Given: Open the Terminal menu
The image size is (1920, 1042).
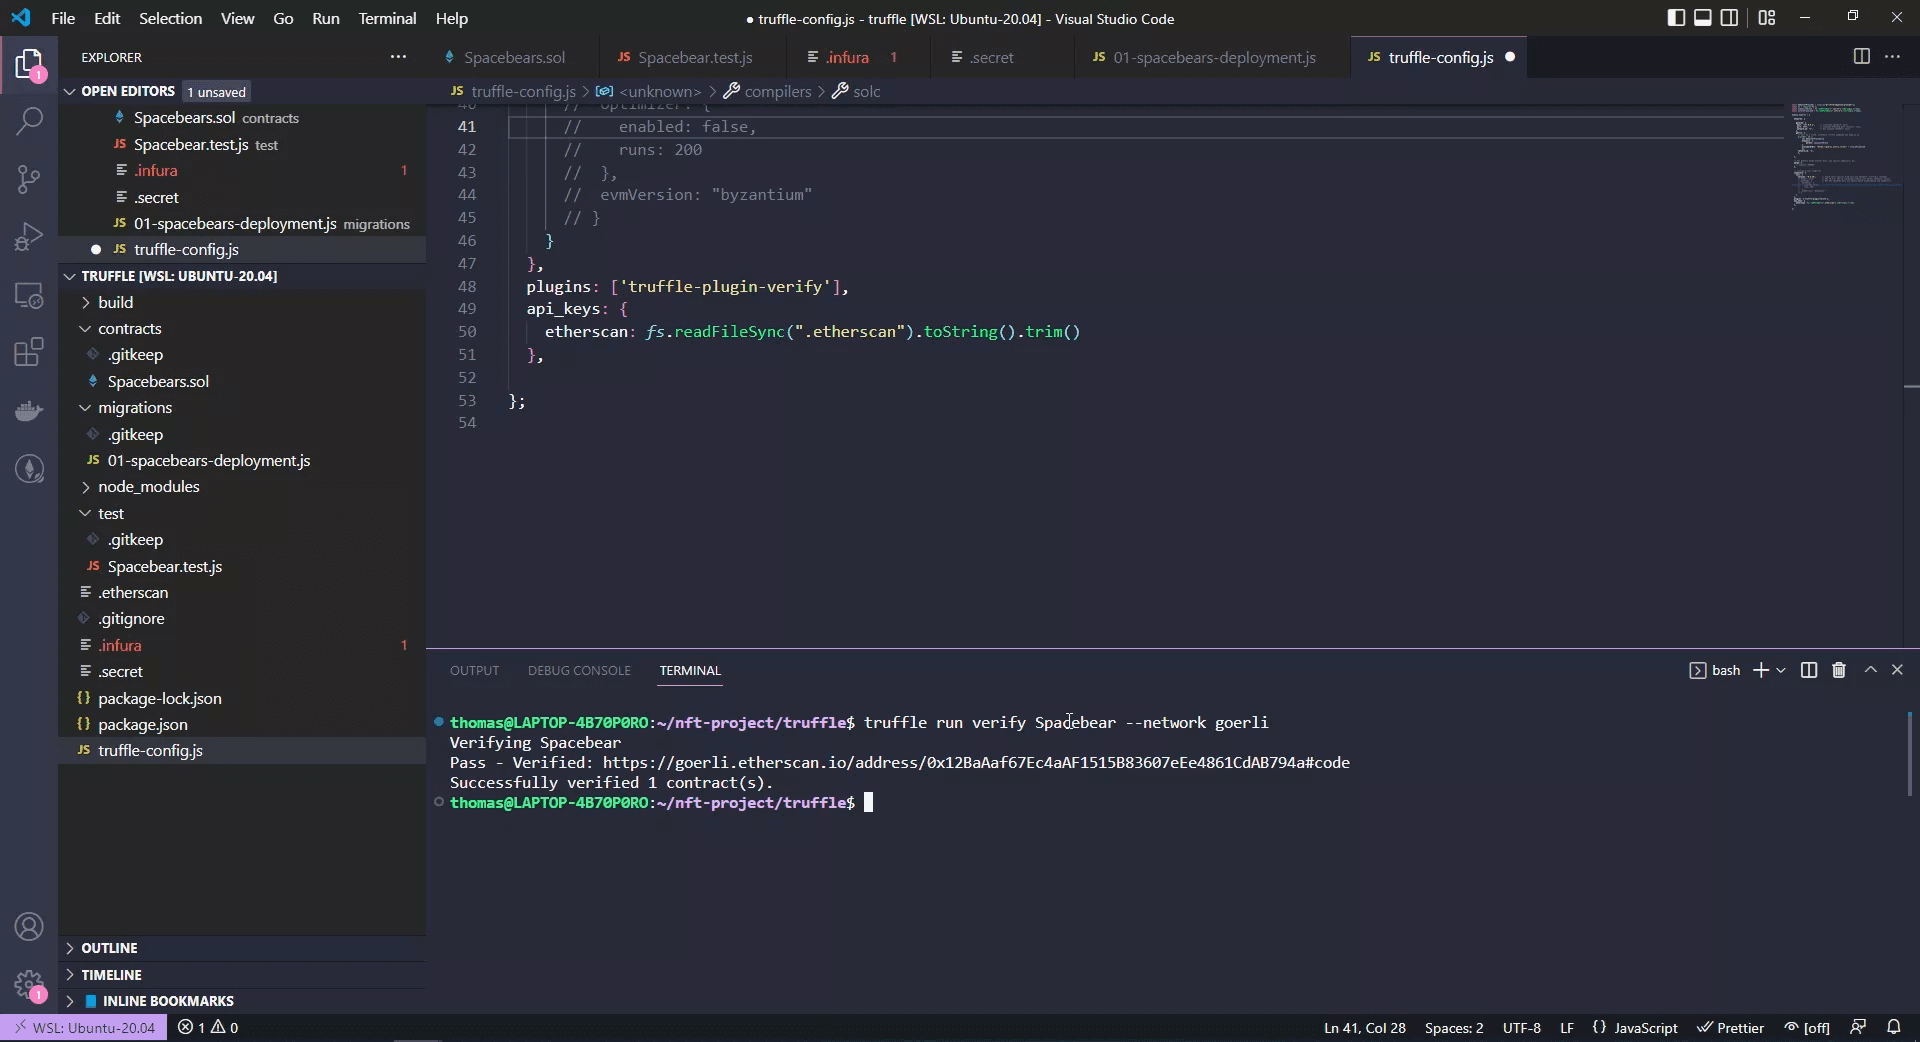Looking at the screenshot, I should pos(387,18).
